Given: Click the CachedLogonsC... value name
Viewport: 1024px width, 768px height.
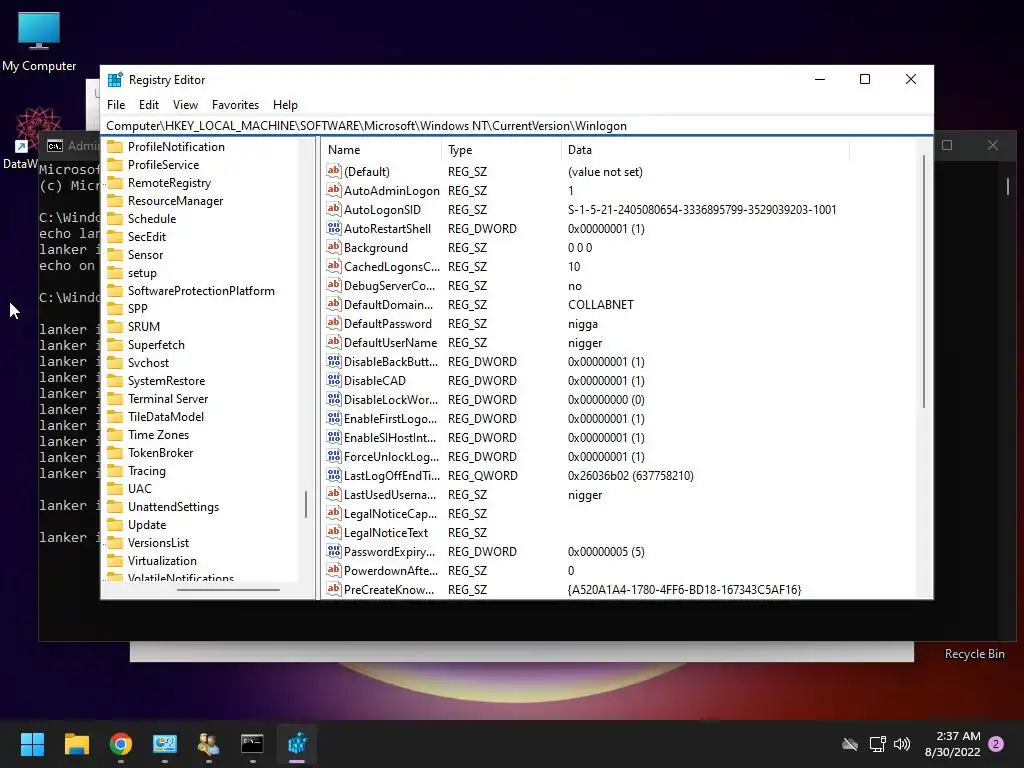Looking at the screenshot, I should [392, 266].
